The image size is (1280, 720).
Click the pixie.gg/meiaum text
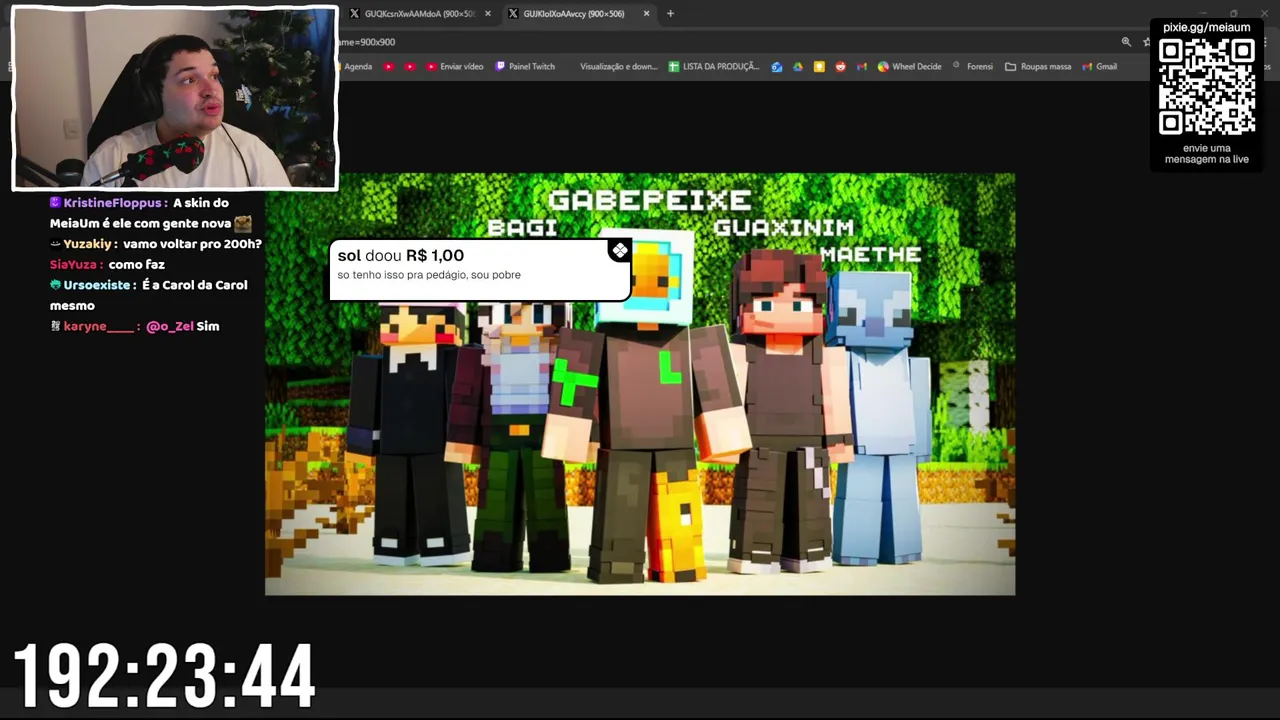coord(1206,27)
